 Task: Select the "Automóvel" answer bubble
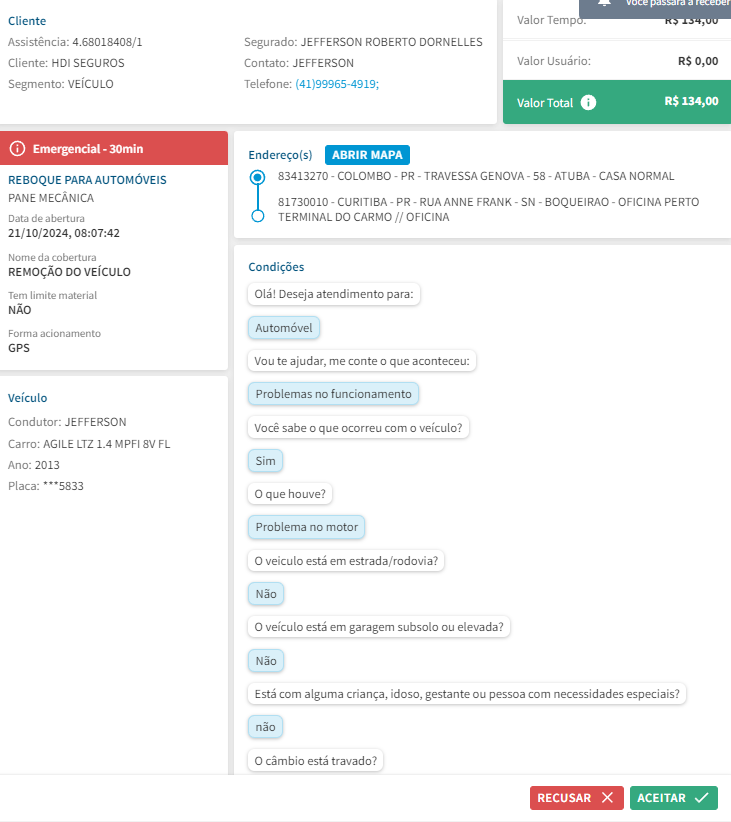(284, 328)
